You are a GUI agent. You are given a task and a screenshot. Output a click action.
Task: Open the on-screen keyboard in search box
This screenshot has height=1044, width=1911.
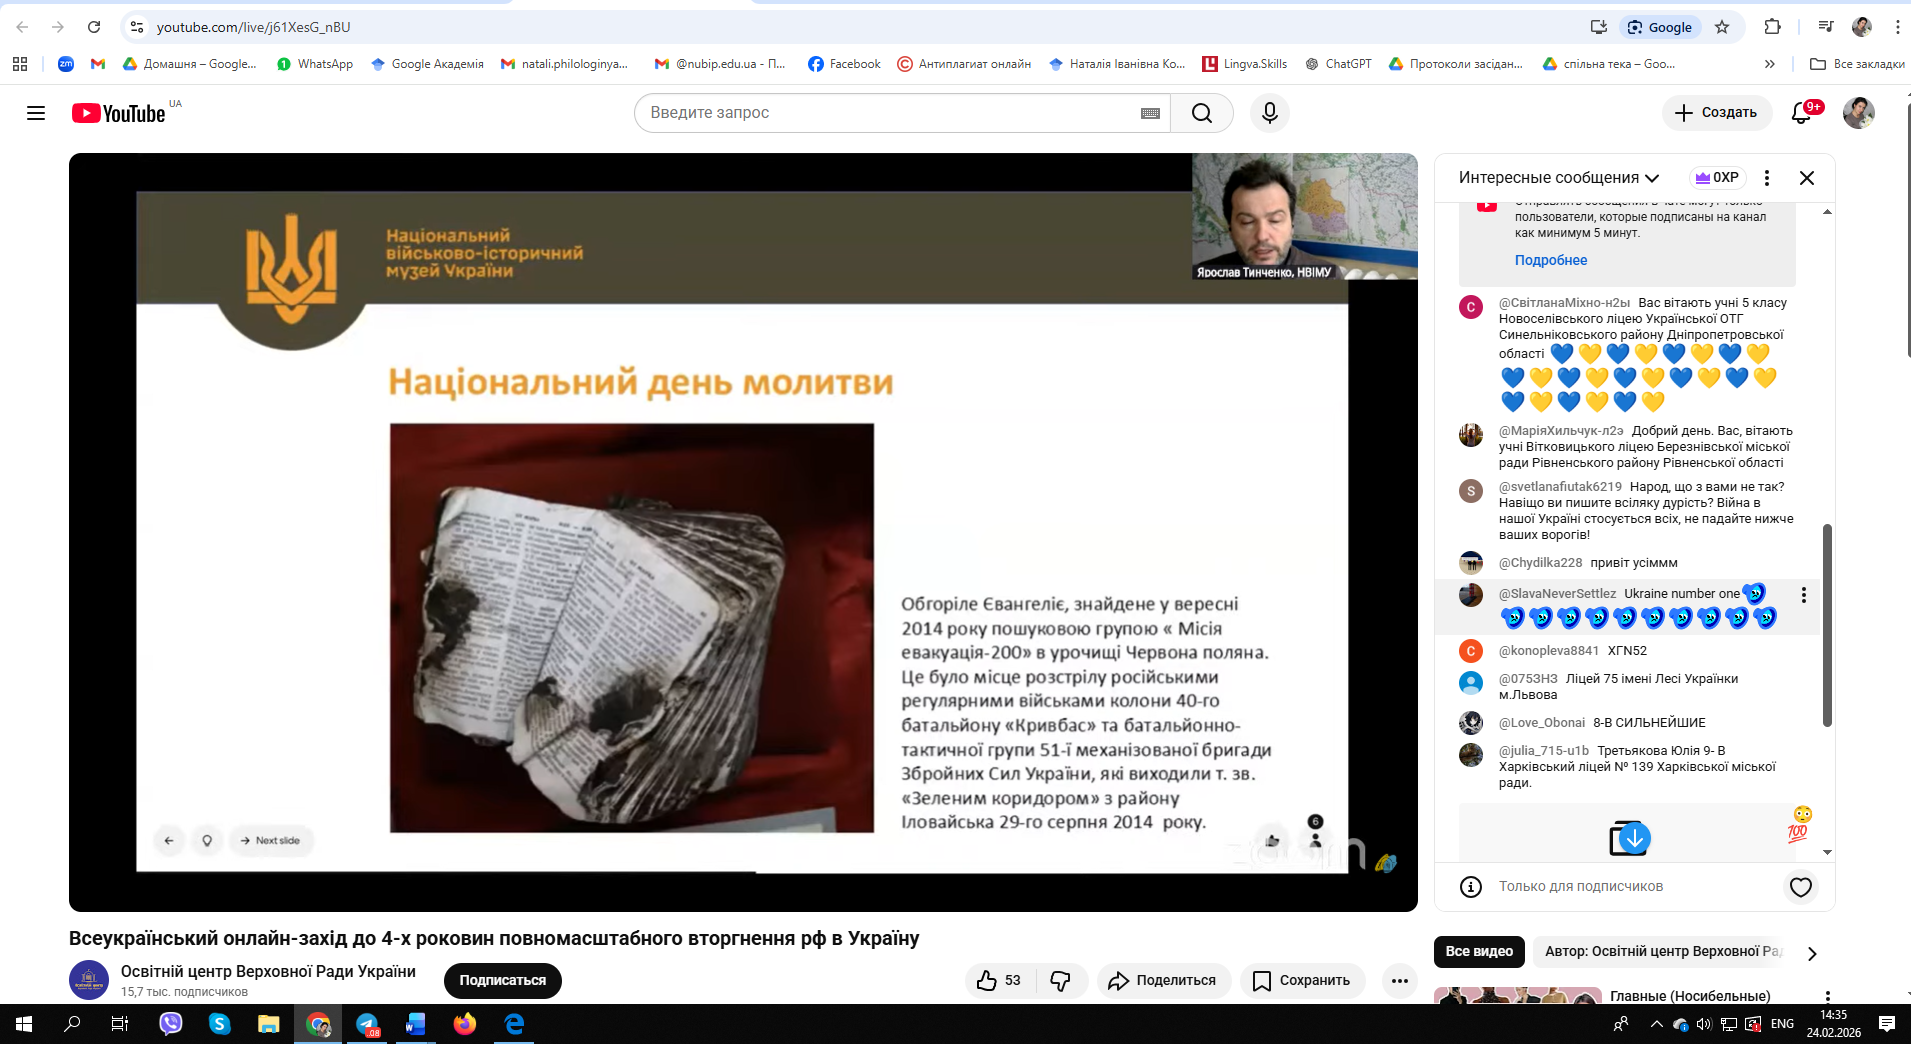[x=1150, y=113]
